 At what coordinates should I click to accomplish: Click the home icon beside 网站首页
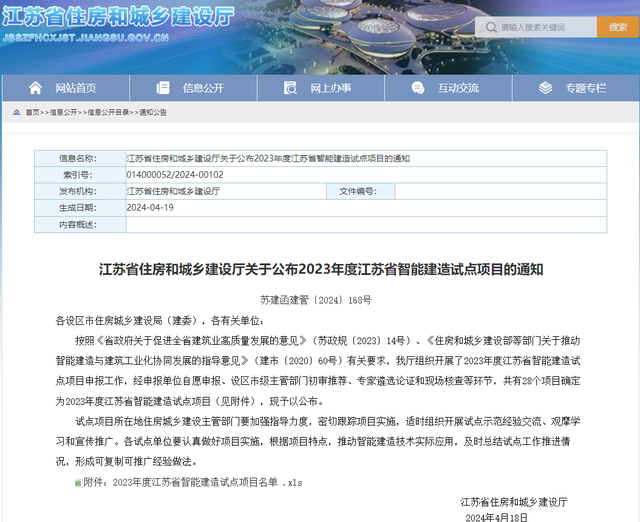[x=36, y=88]
